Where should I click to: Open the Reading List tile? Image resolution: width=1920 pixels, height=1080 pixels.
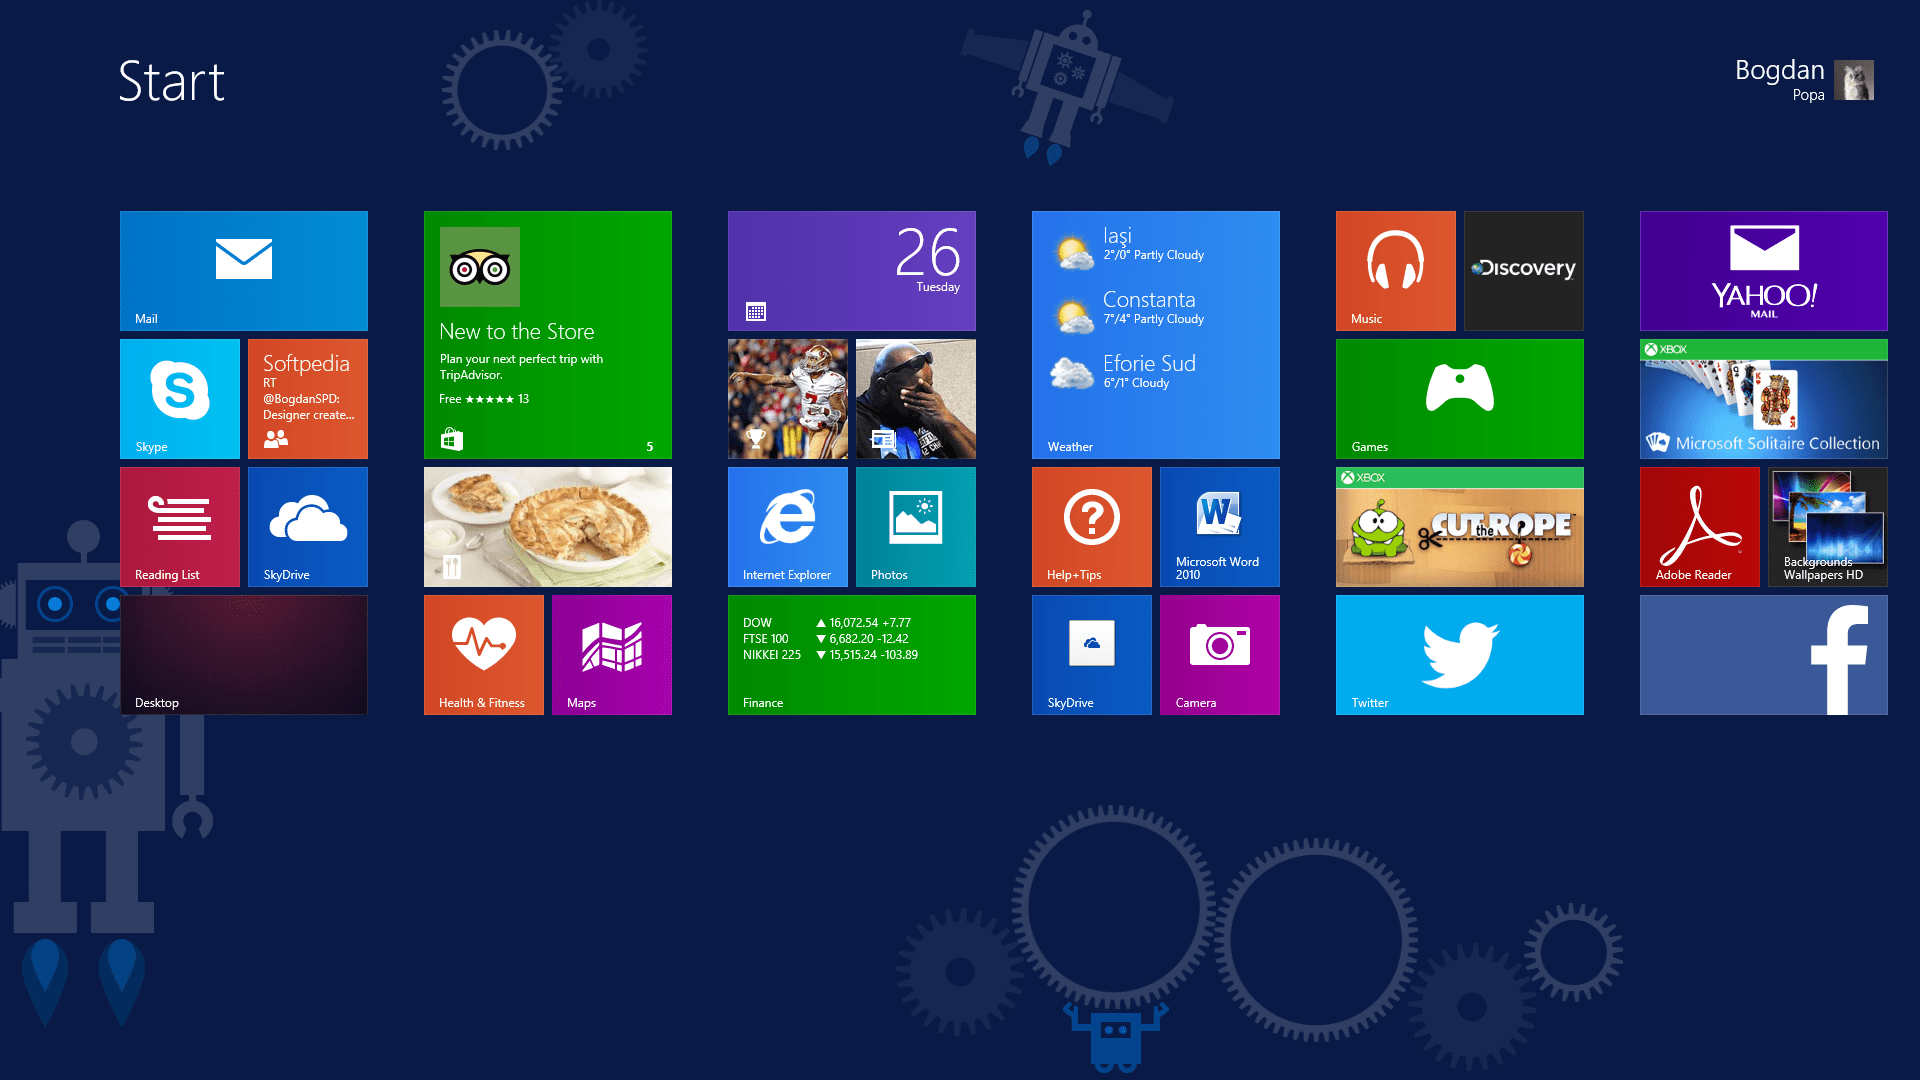point(180,526)
